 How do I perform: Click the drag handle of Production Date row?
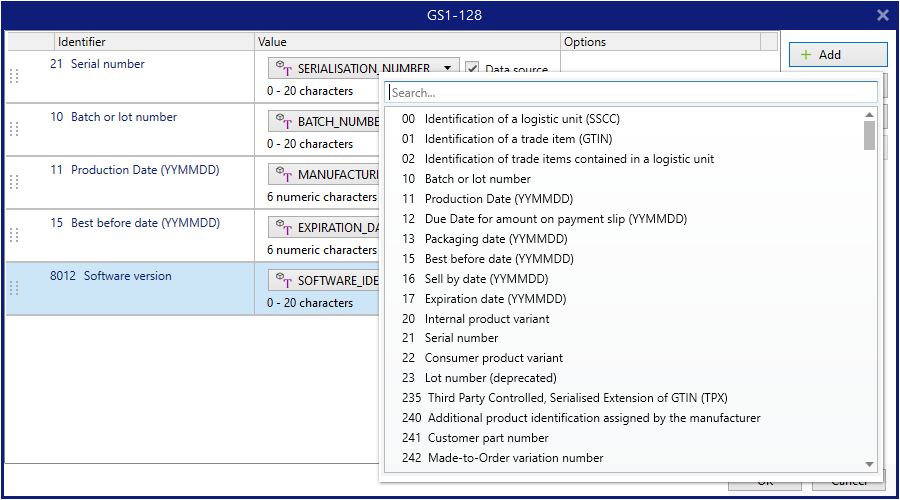[14, 182]
